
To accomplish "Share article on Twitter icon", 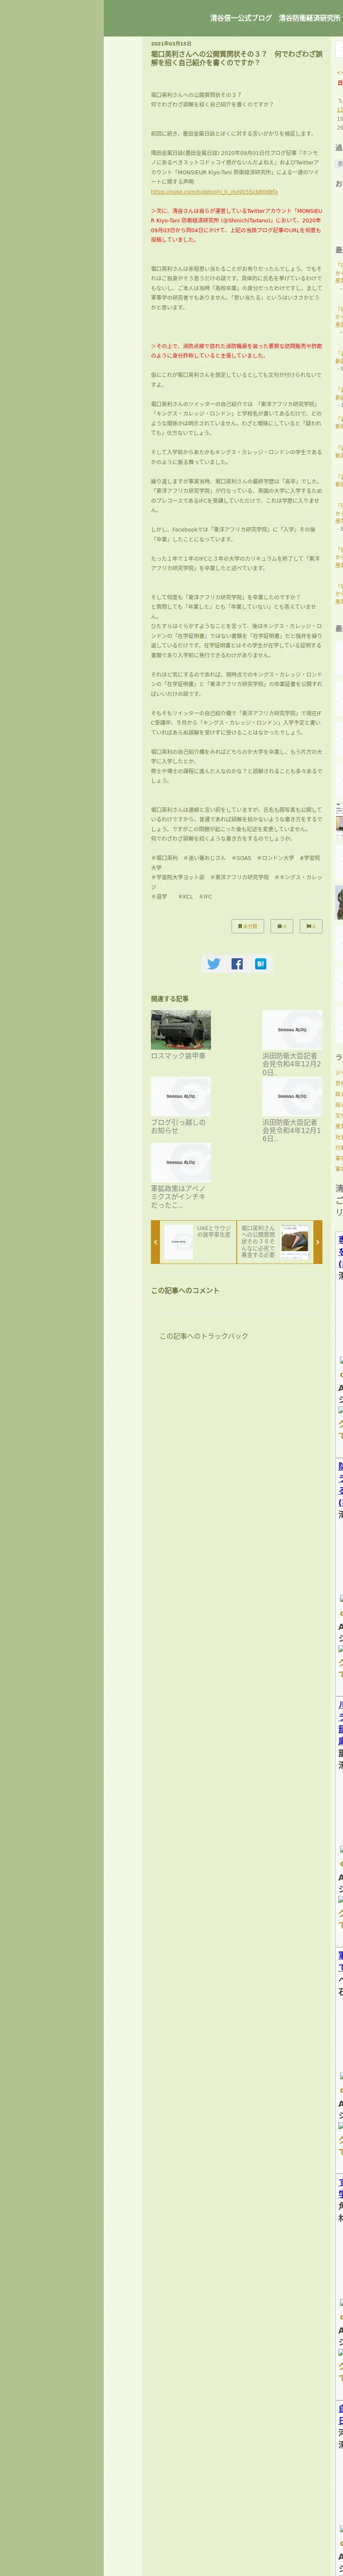I will [x=213, y=964].
